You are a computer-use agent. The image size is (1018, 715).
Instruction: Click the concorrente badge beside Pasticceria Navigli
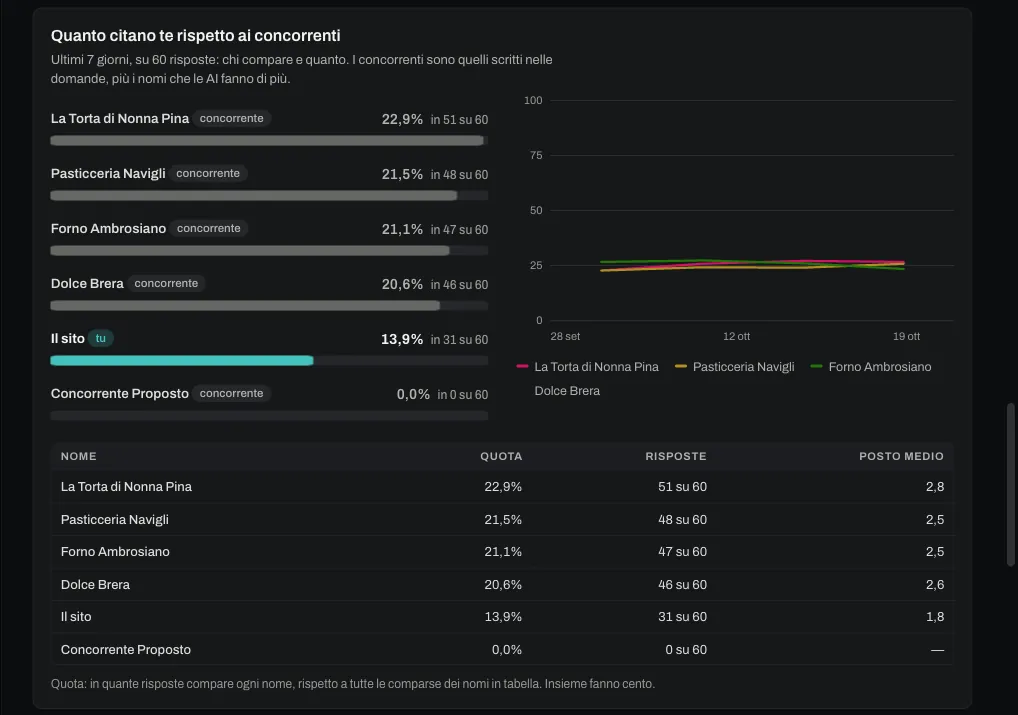208,173
